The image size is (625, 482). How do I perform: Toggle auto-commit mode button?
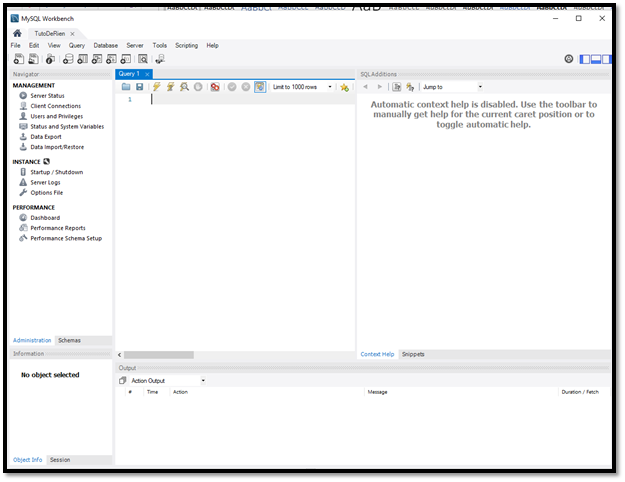(x=260, y=87)
